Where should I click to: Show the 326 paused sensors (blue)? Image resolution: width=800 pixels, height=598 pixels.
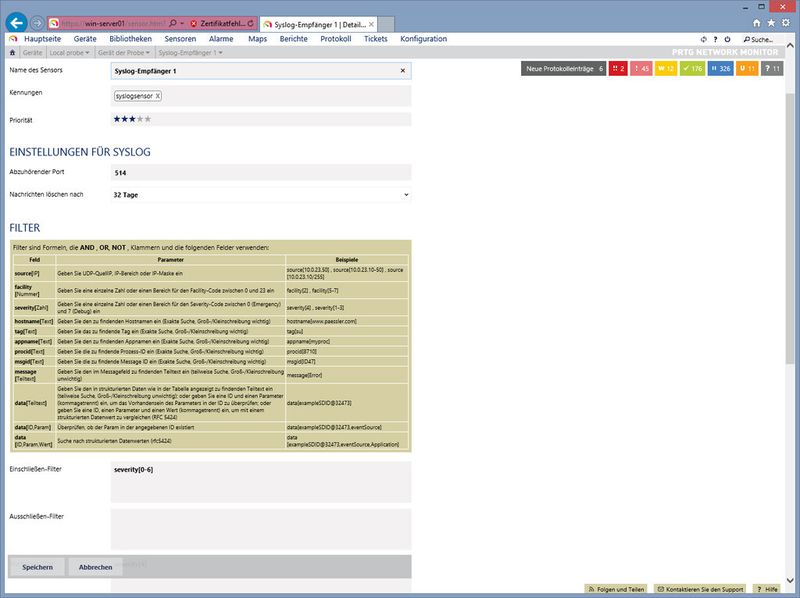pos(720,68)
